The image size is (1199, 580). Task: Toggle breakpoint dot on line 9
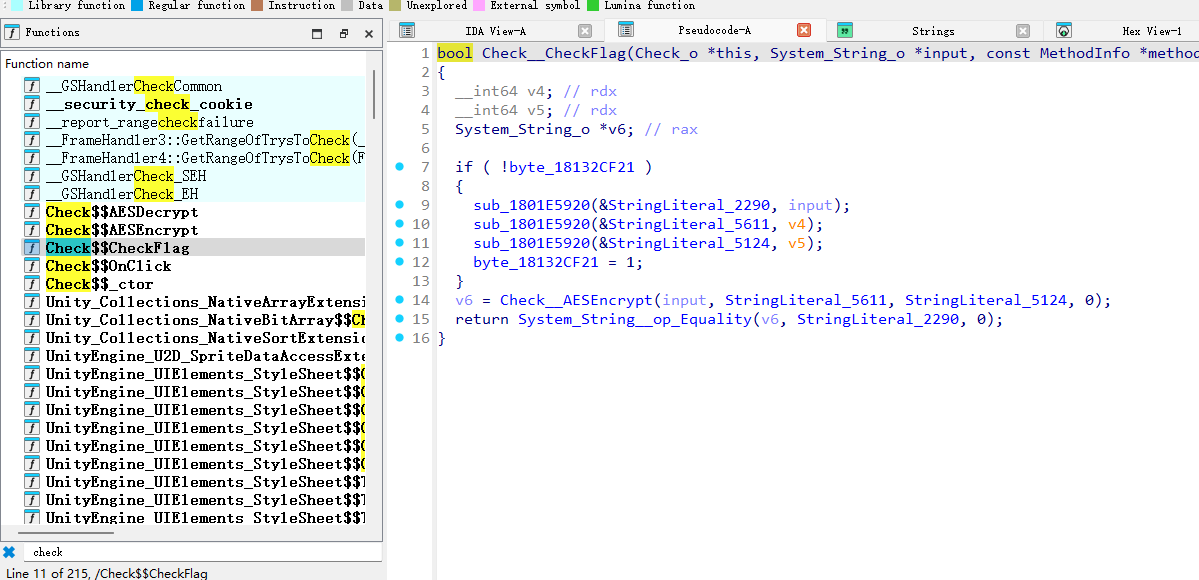[399, 204]
